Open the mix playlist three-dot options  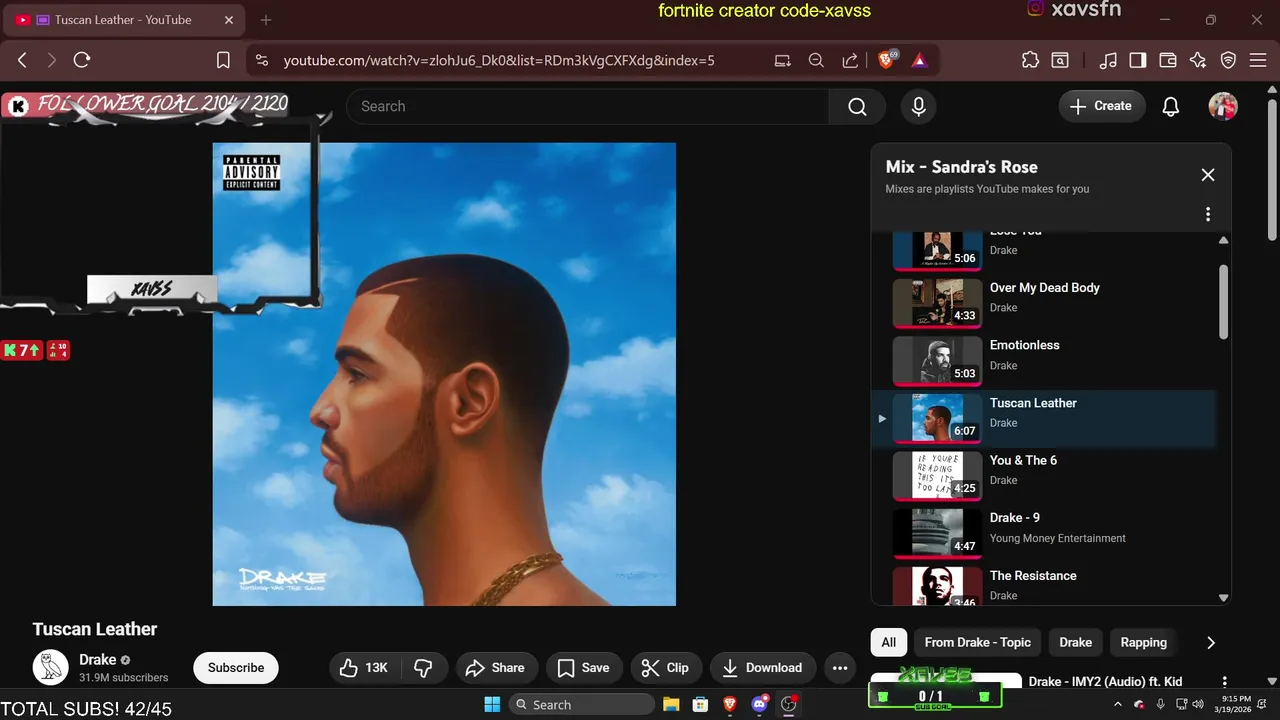[1207, 214]
